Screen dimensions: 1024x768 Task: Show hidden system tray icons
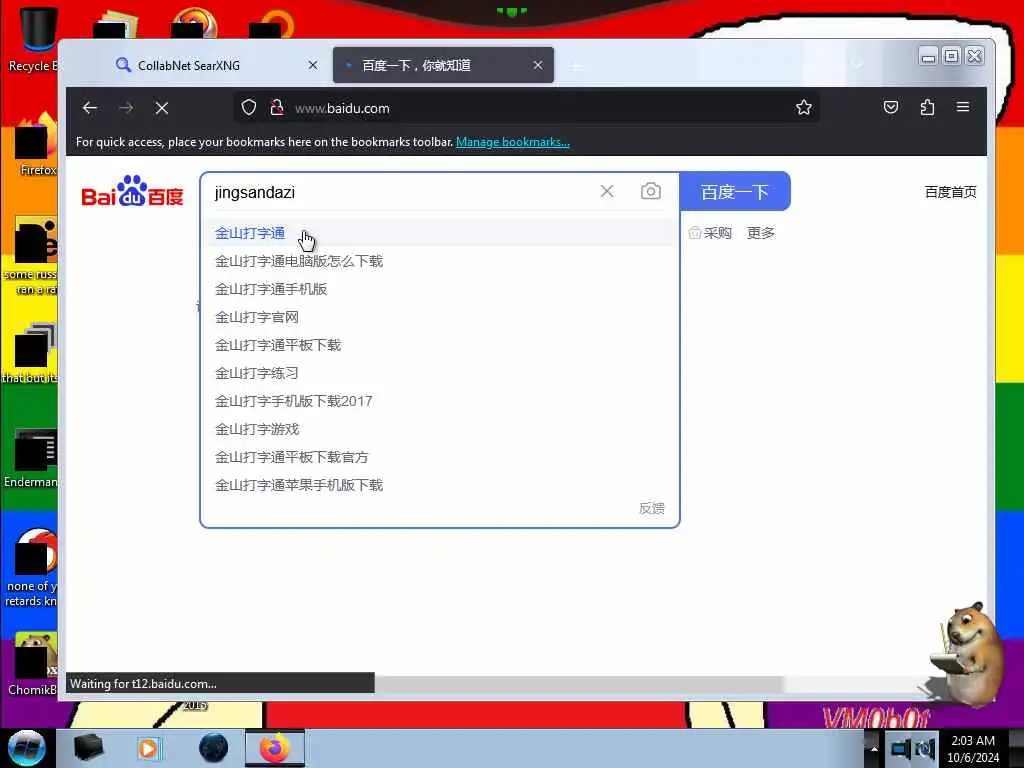tap(874, 749)
